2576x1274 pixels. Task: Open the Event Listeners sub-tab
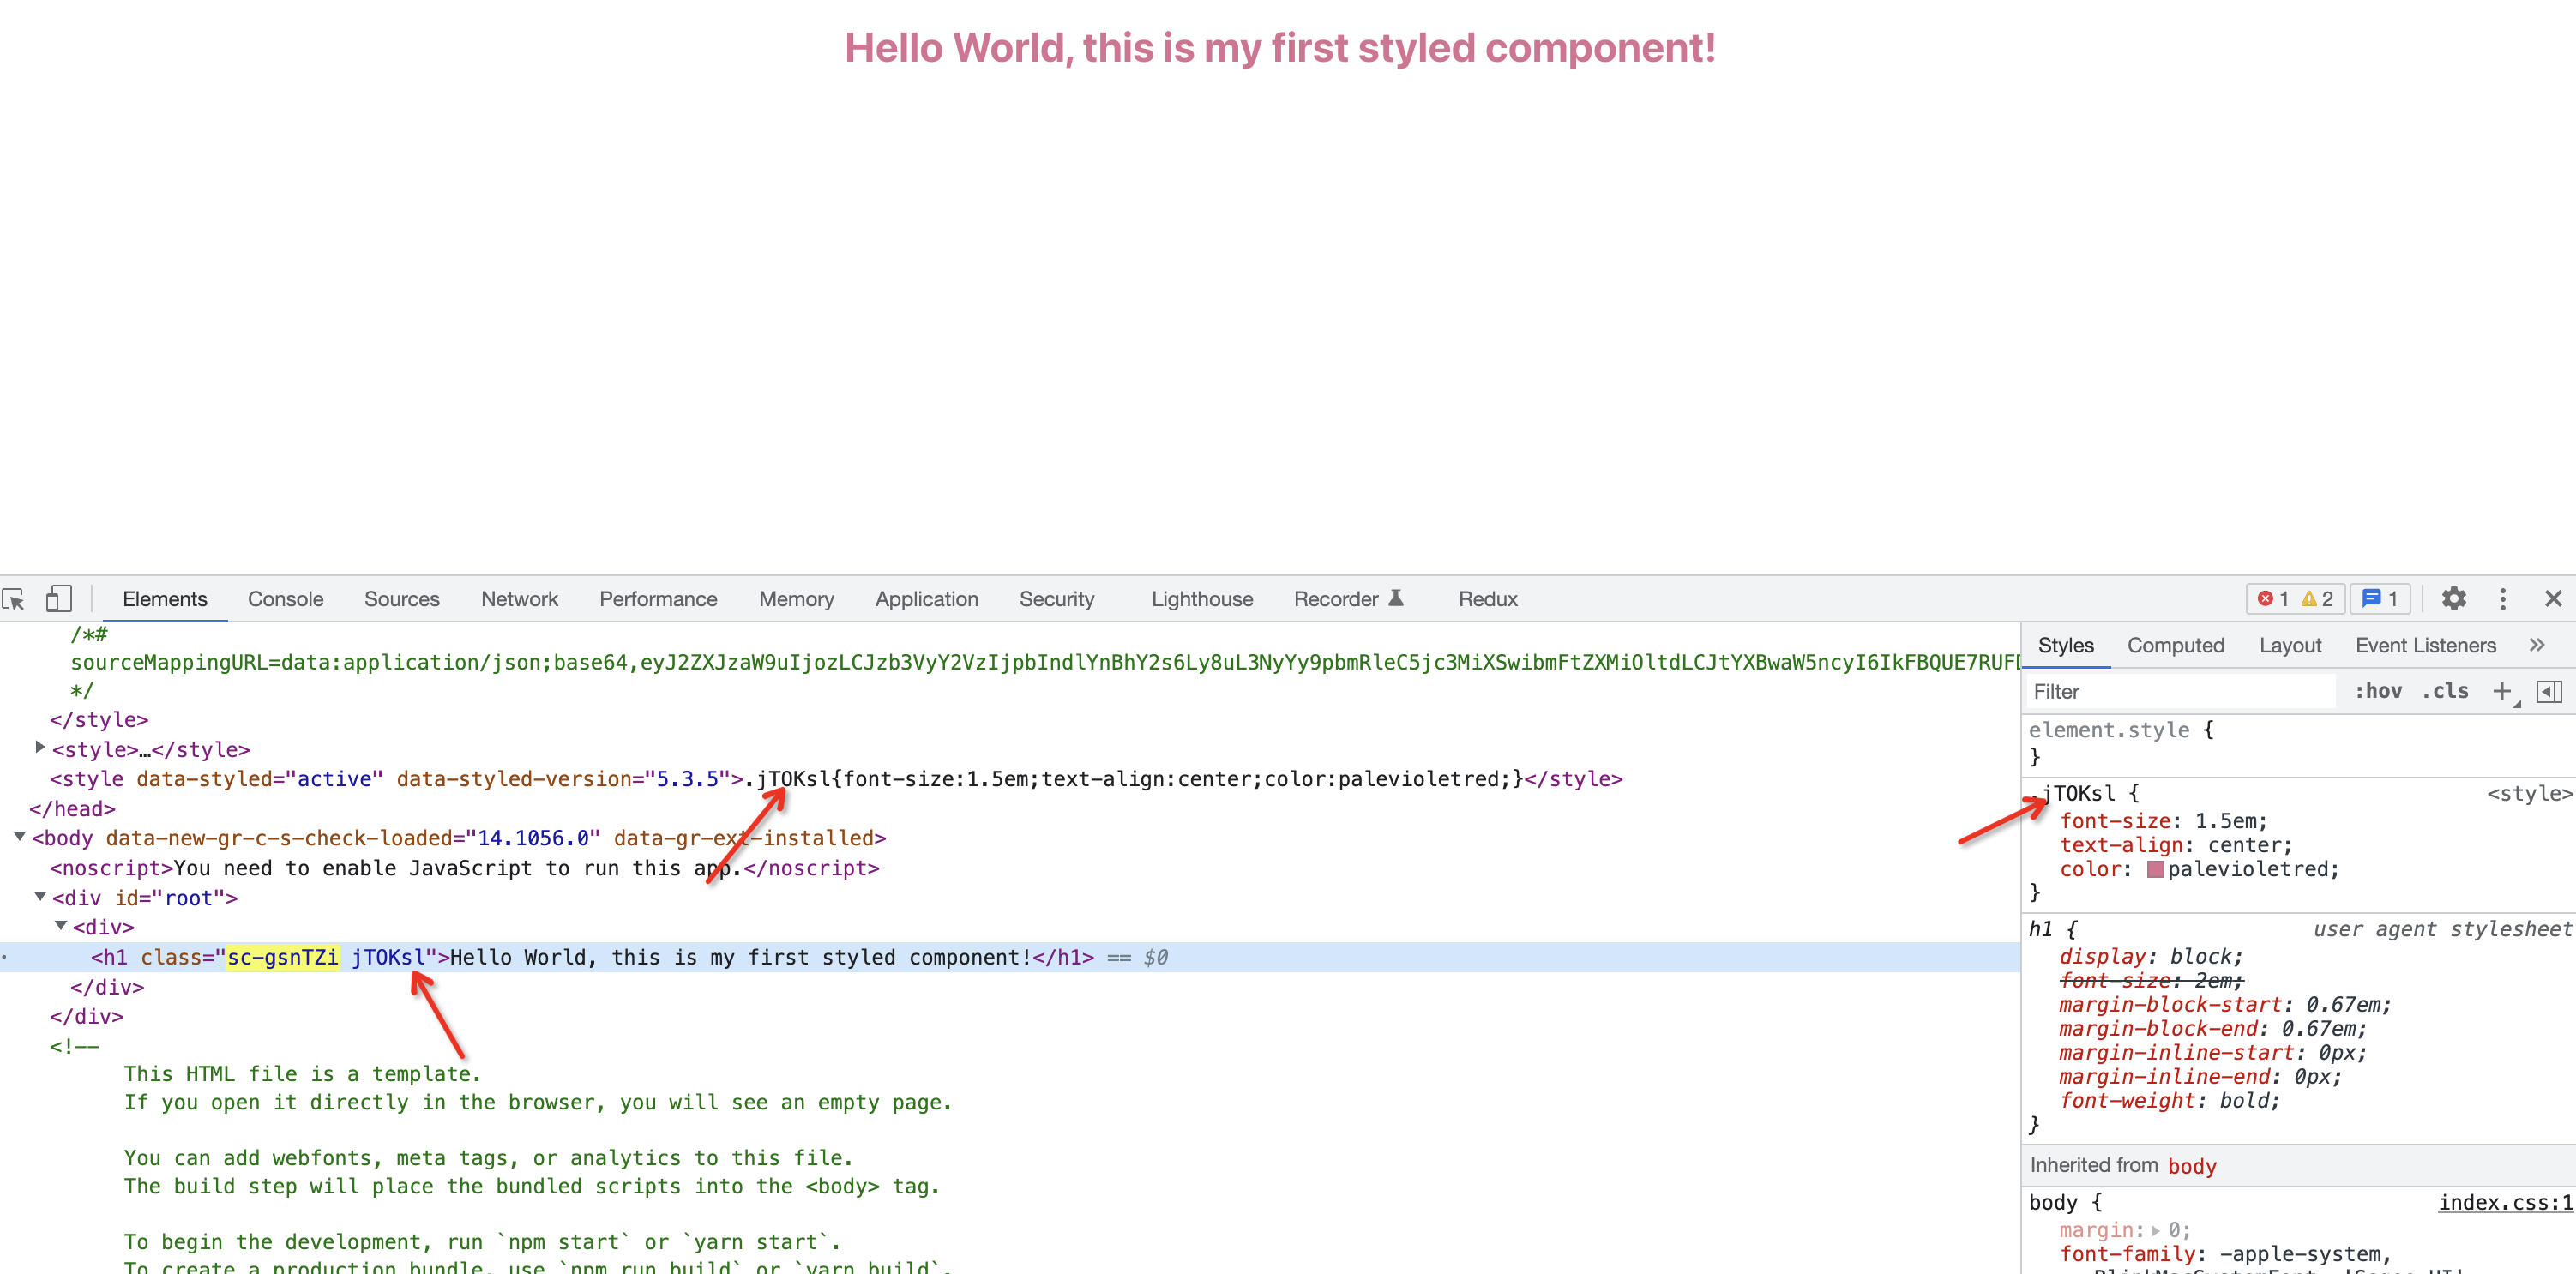tap(2425, 645)
